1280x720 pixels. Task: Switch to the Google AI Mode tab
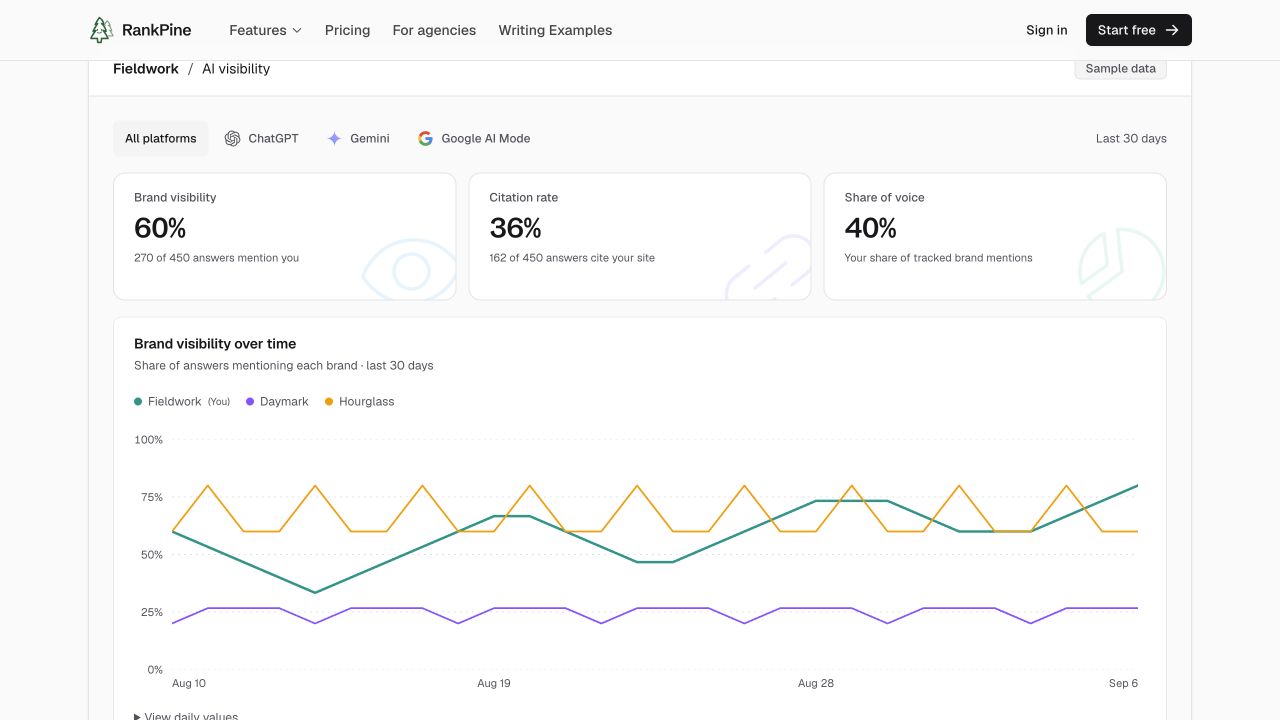tap(474, 139)
